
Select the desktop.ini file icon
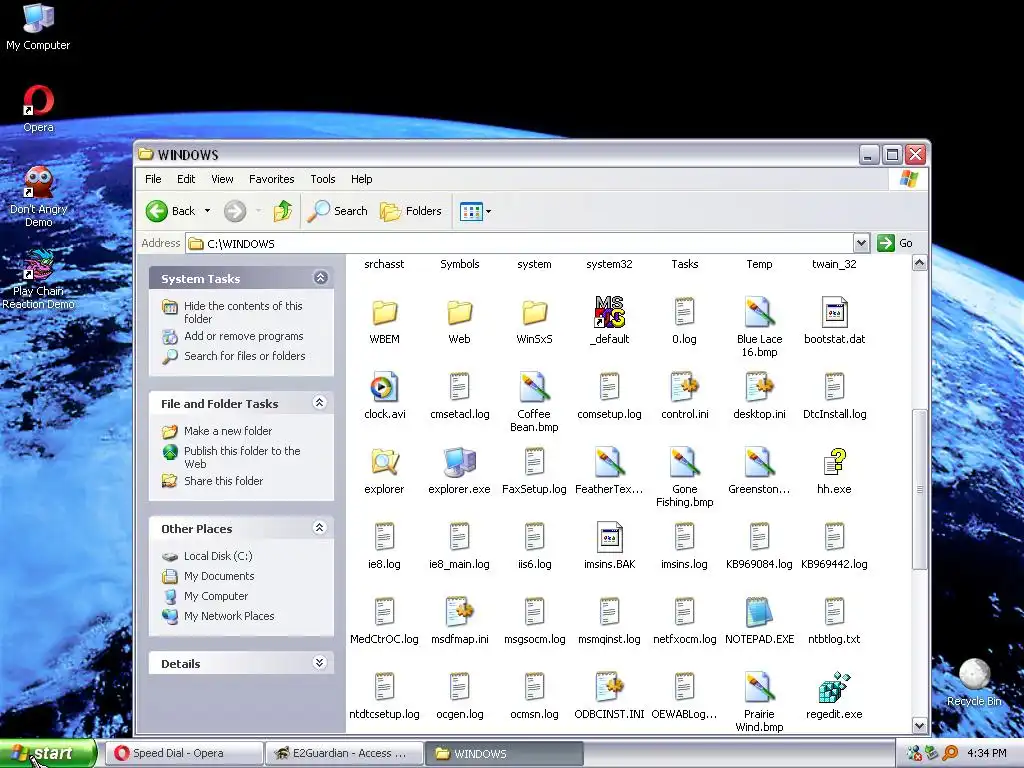[760, 387]
